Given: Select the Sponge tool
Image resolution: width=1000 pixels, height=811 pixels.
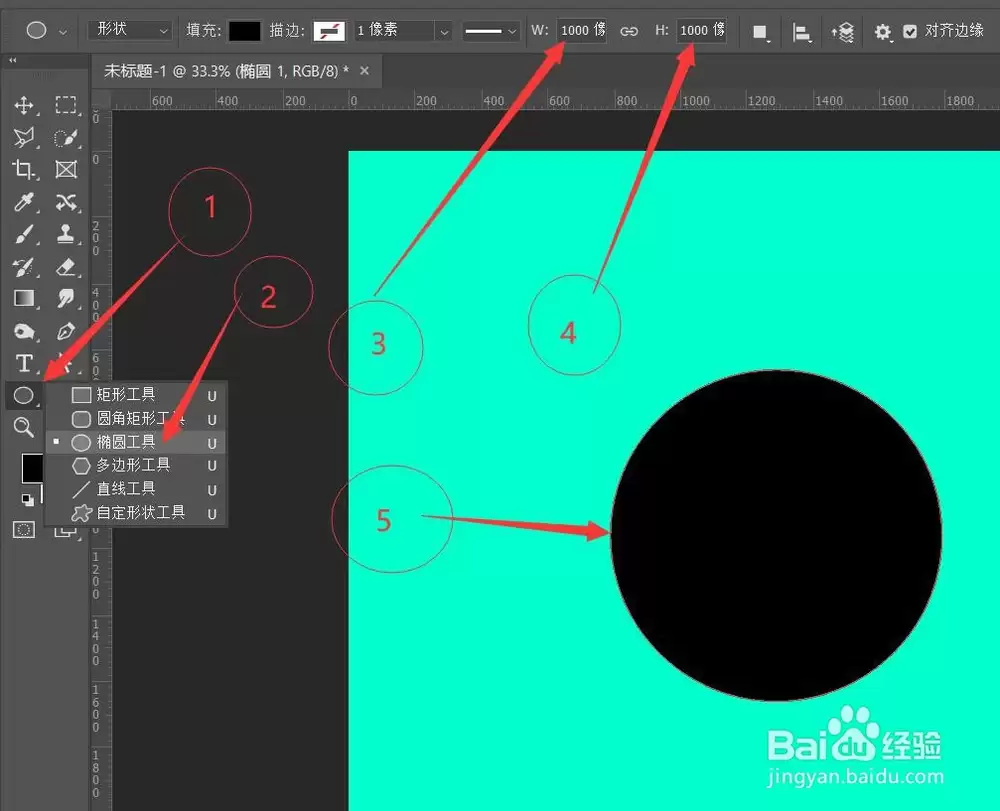Looking at the screenshot, I should click(x=24, y=332).
